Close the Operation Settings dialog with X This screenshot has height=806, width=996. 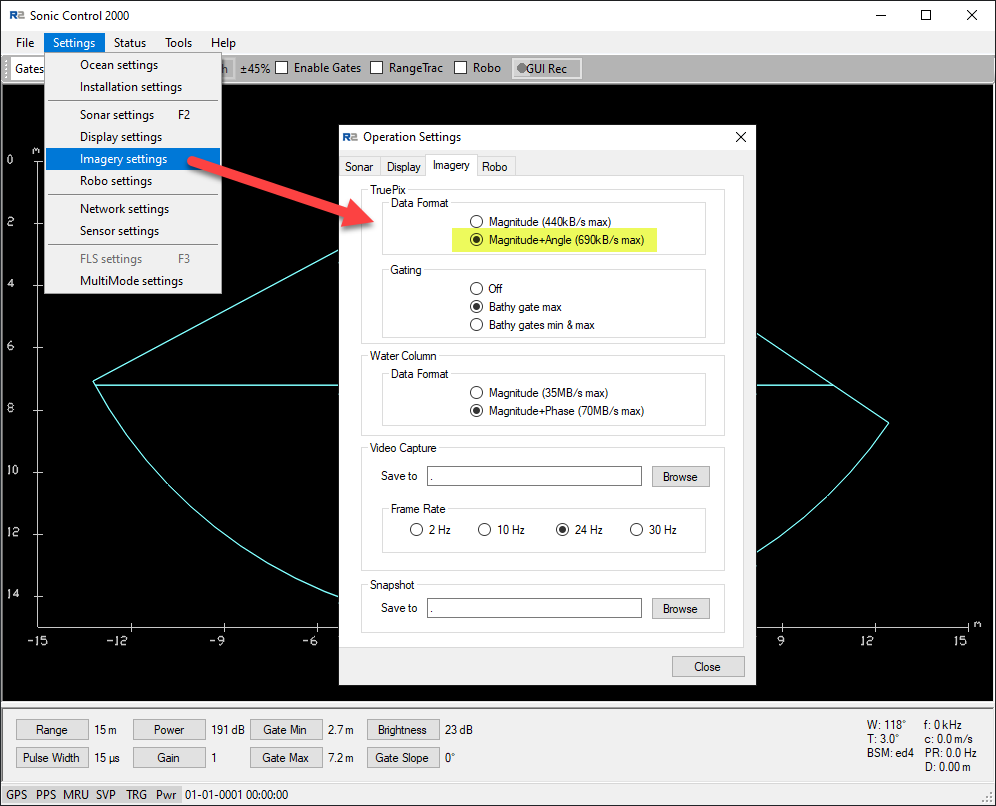[x=741, y=137]
